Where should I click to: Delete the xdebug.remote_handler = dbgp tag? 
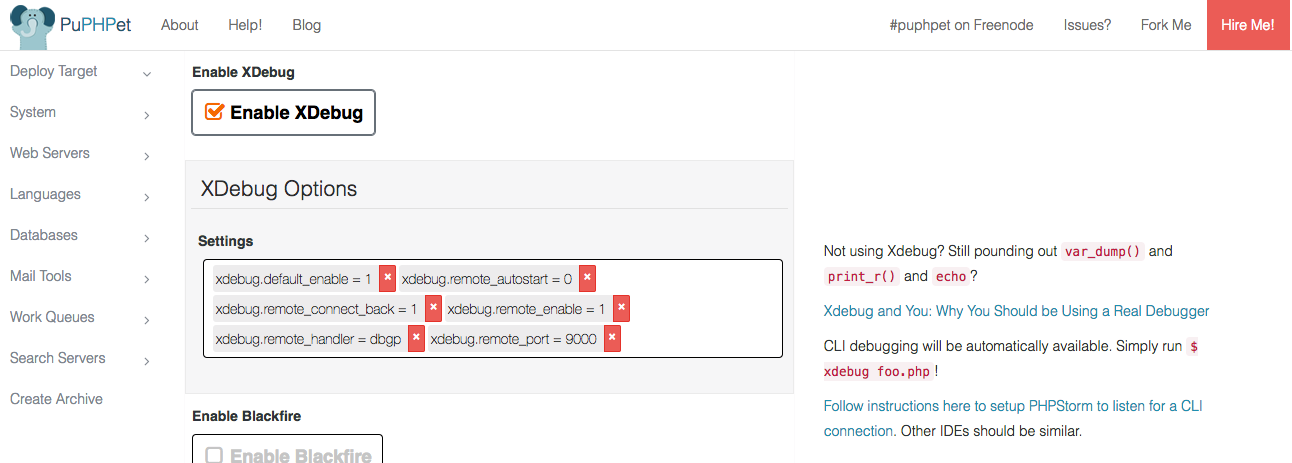click(416, 339)
